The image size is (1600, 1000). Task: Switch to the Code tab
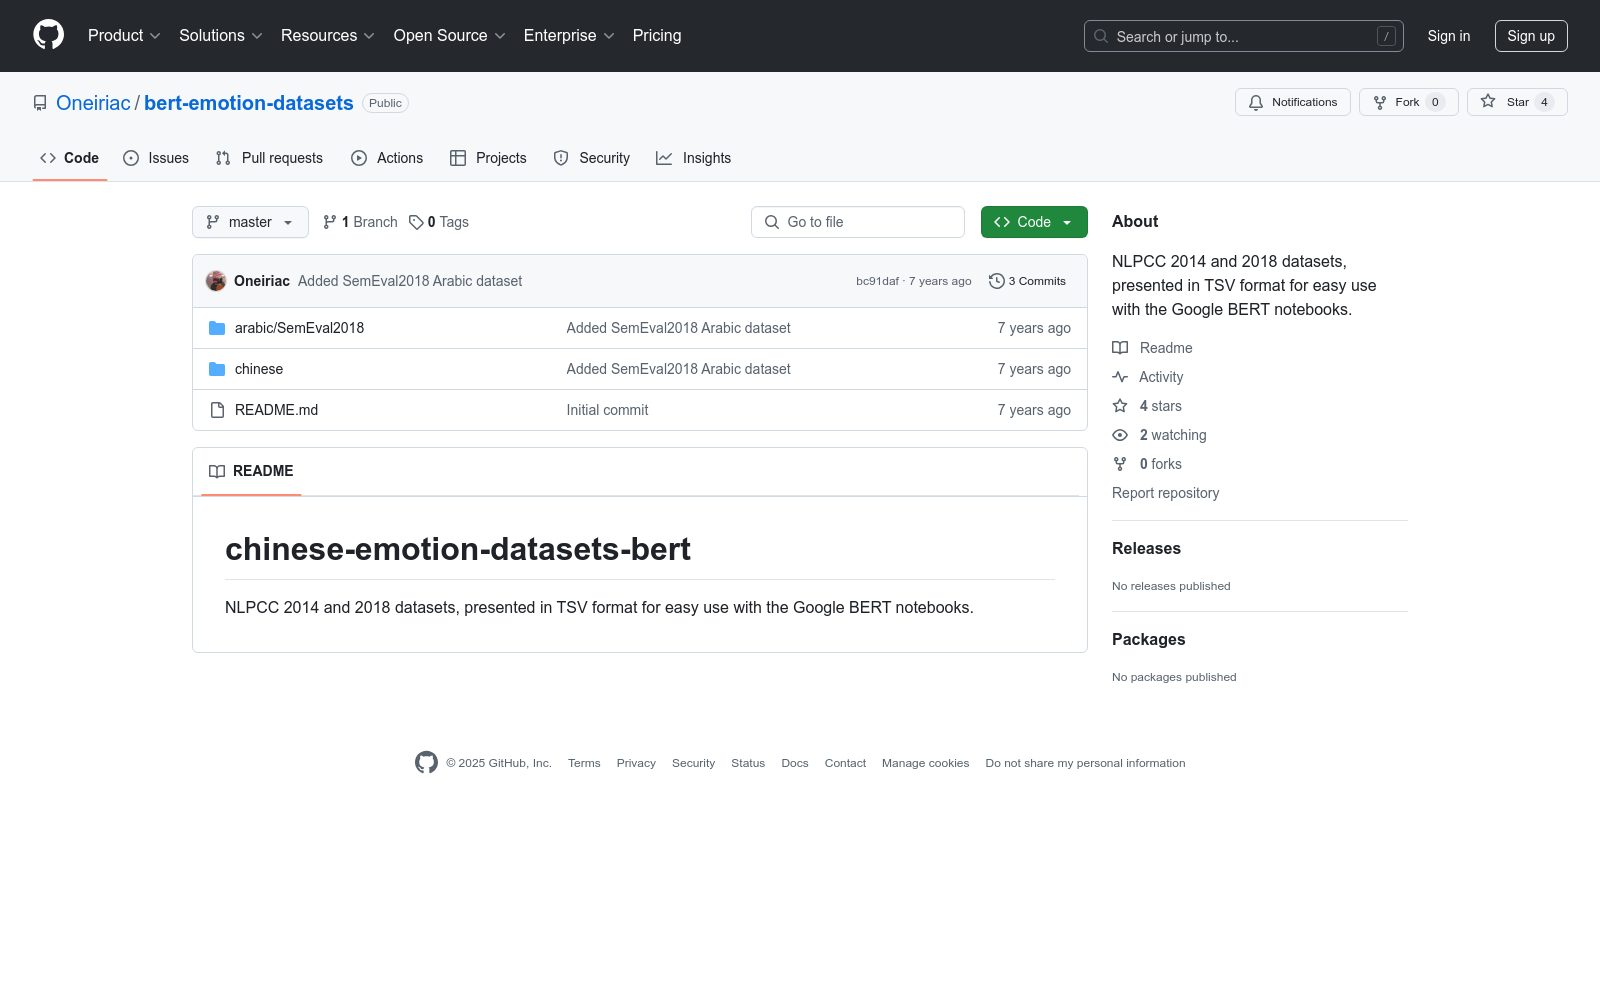pyautogui.click(x=69, y=158)
